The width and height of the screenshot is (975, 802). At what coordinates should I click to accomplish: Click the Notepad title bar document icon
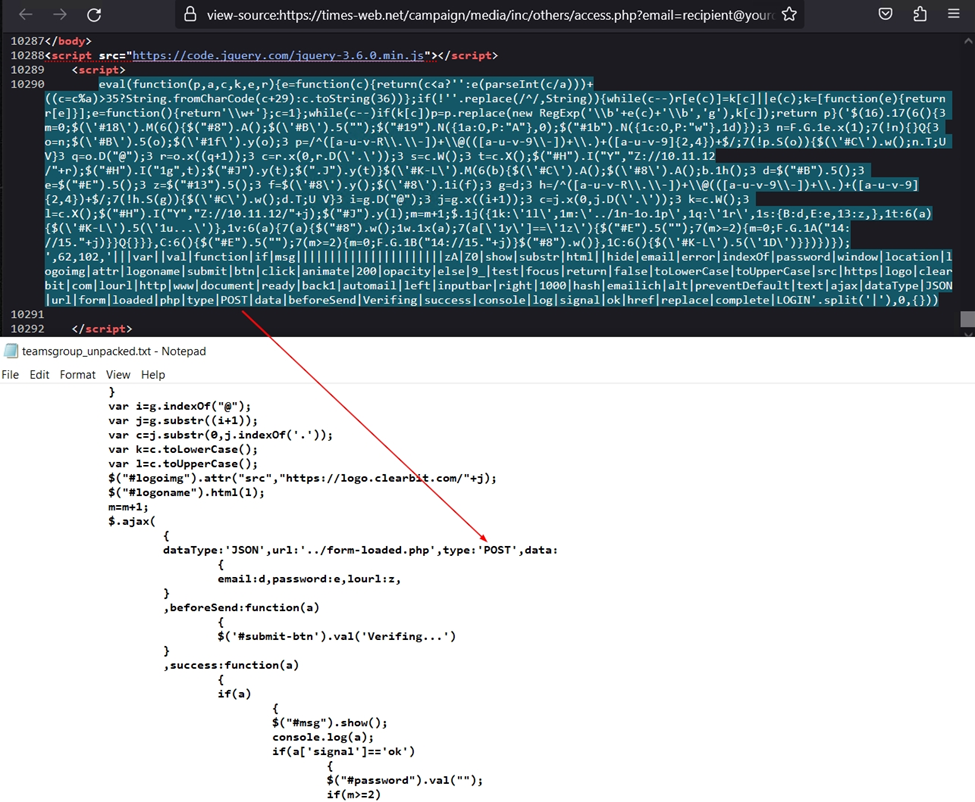point(11,351)
